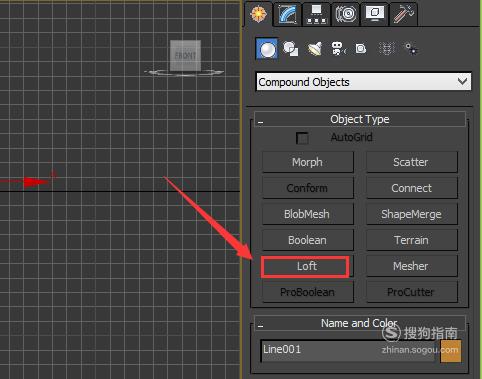Click the Connect button
Screen dimensions: 482x379
(x=411, y=188)
